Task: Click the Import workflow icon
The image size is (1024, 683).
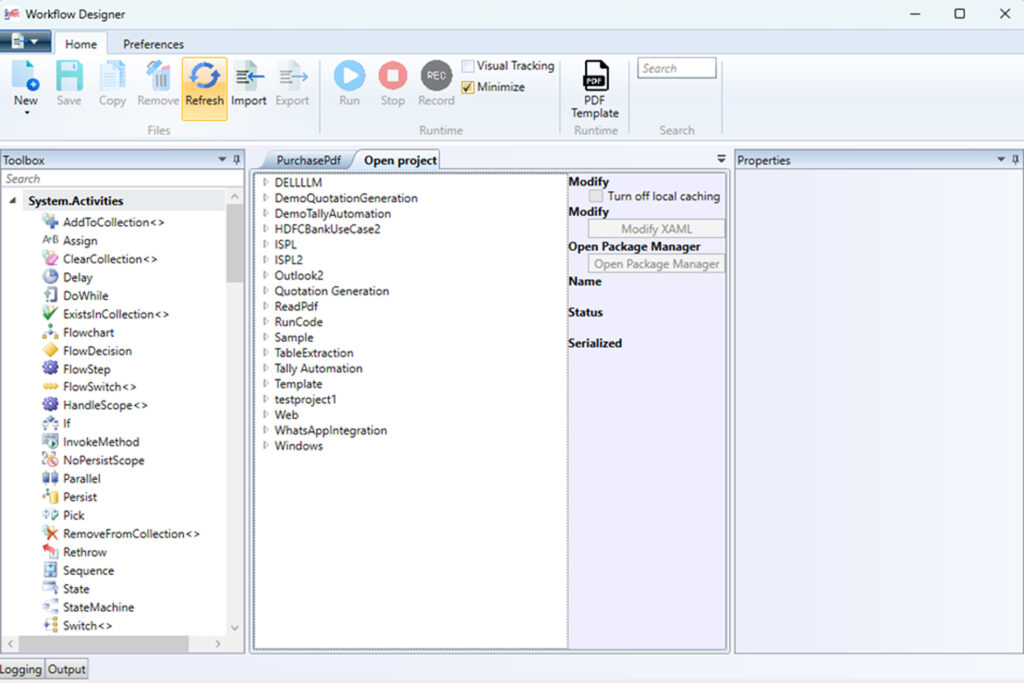Action: (x=249, y=76)
